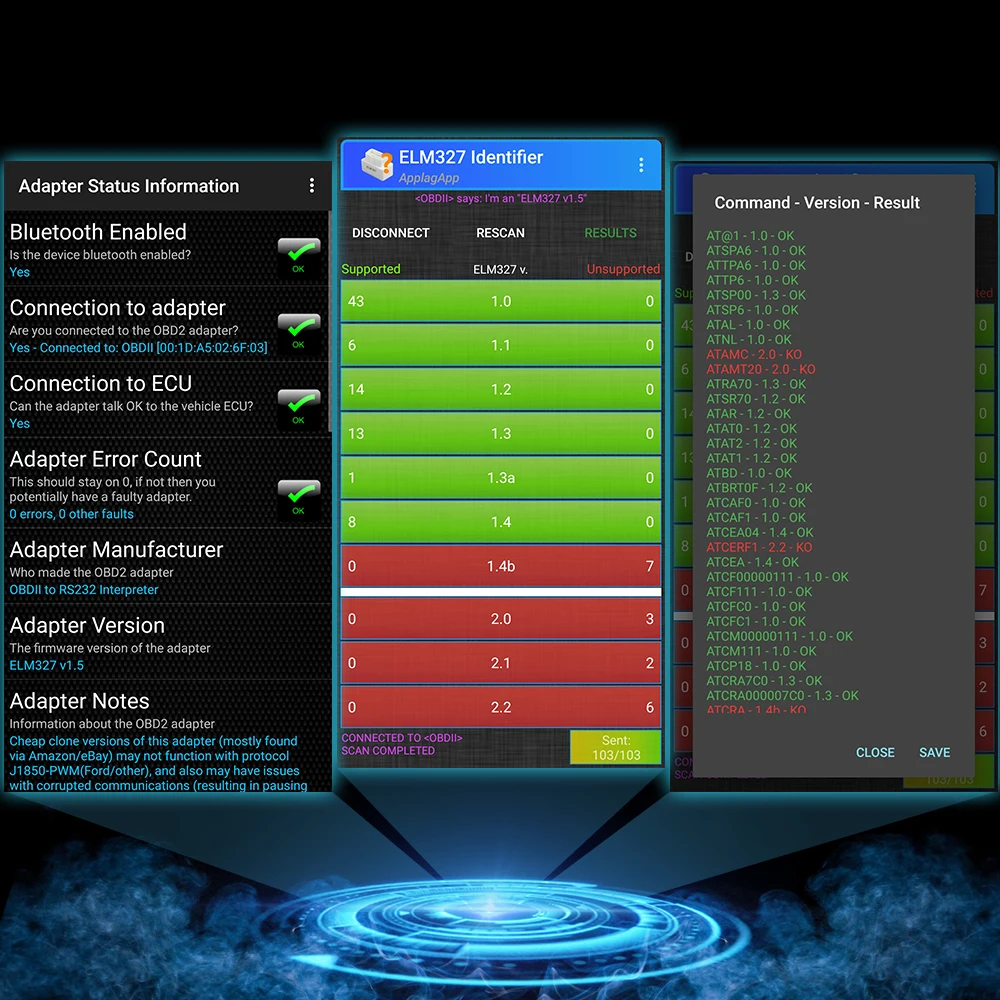The width and height of the screenshot is (1000, 1000).
Task: Click the ATCM00000111 - 1.0 - OK entry
Action: (779, 636)
